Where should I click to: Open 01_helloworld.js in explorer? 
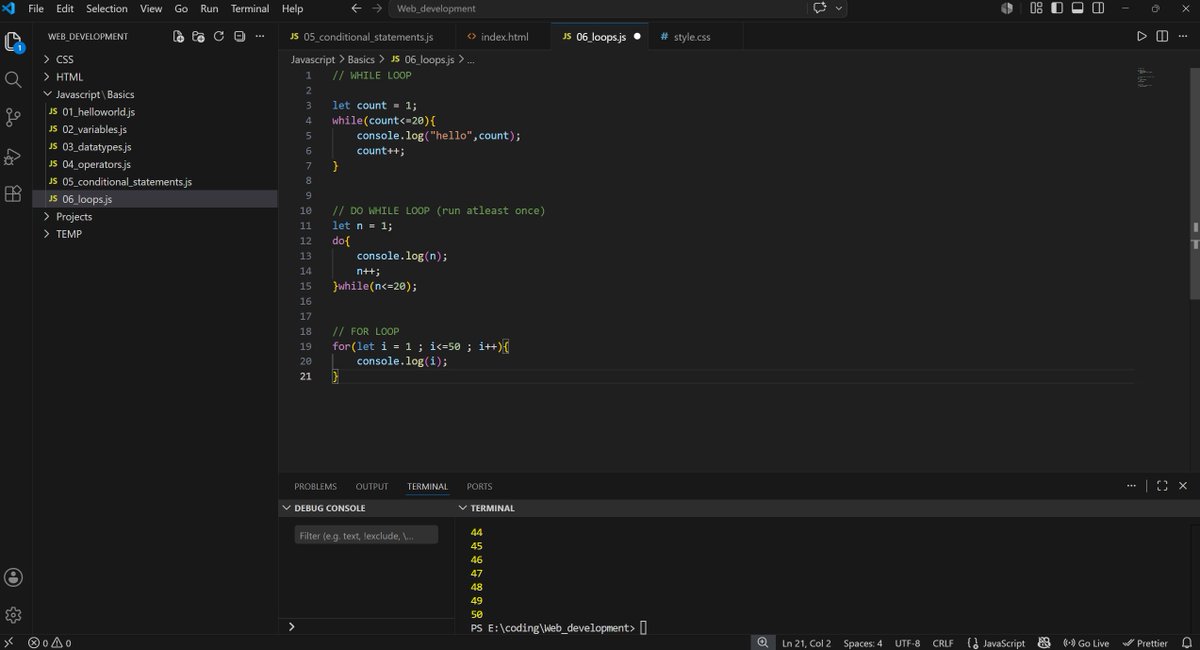[98, 111]
